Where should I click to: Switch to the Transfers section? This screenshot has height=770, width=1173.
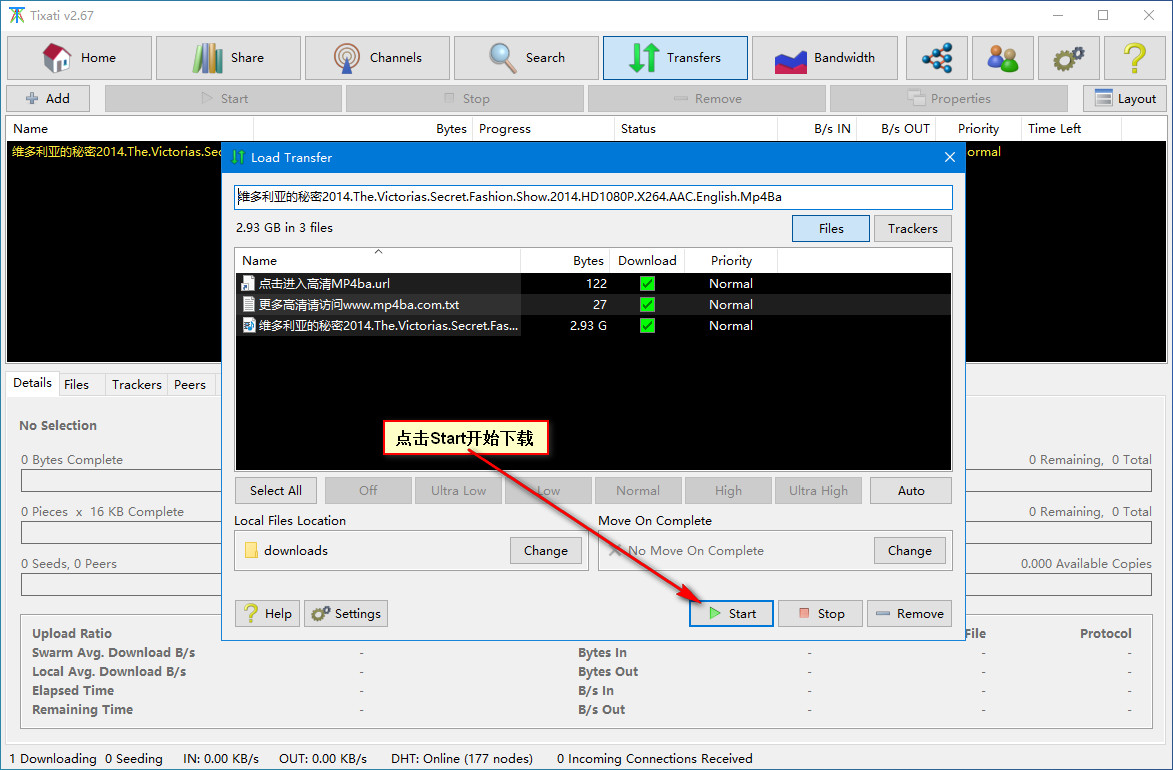pyautogui.click(x=675, y=58)
